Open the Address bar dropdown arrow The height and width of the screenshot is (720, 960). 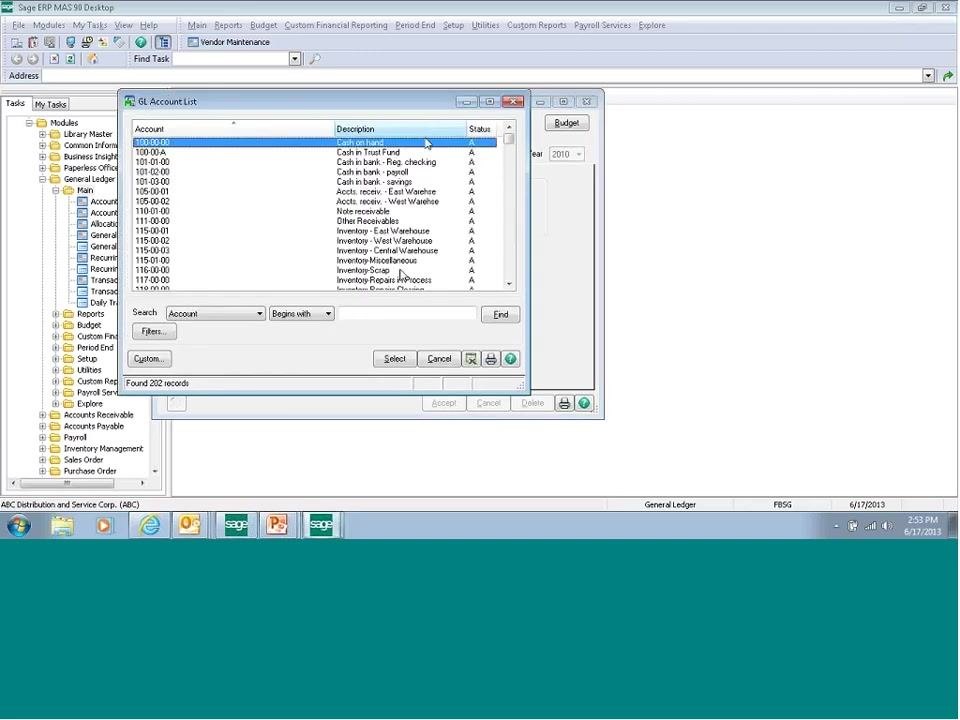(x=929, y=76)
